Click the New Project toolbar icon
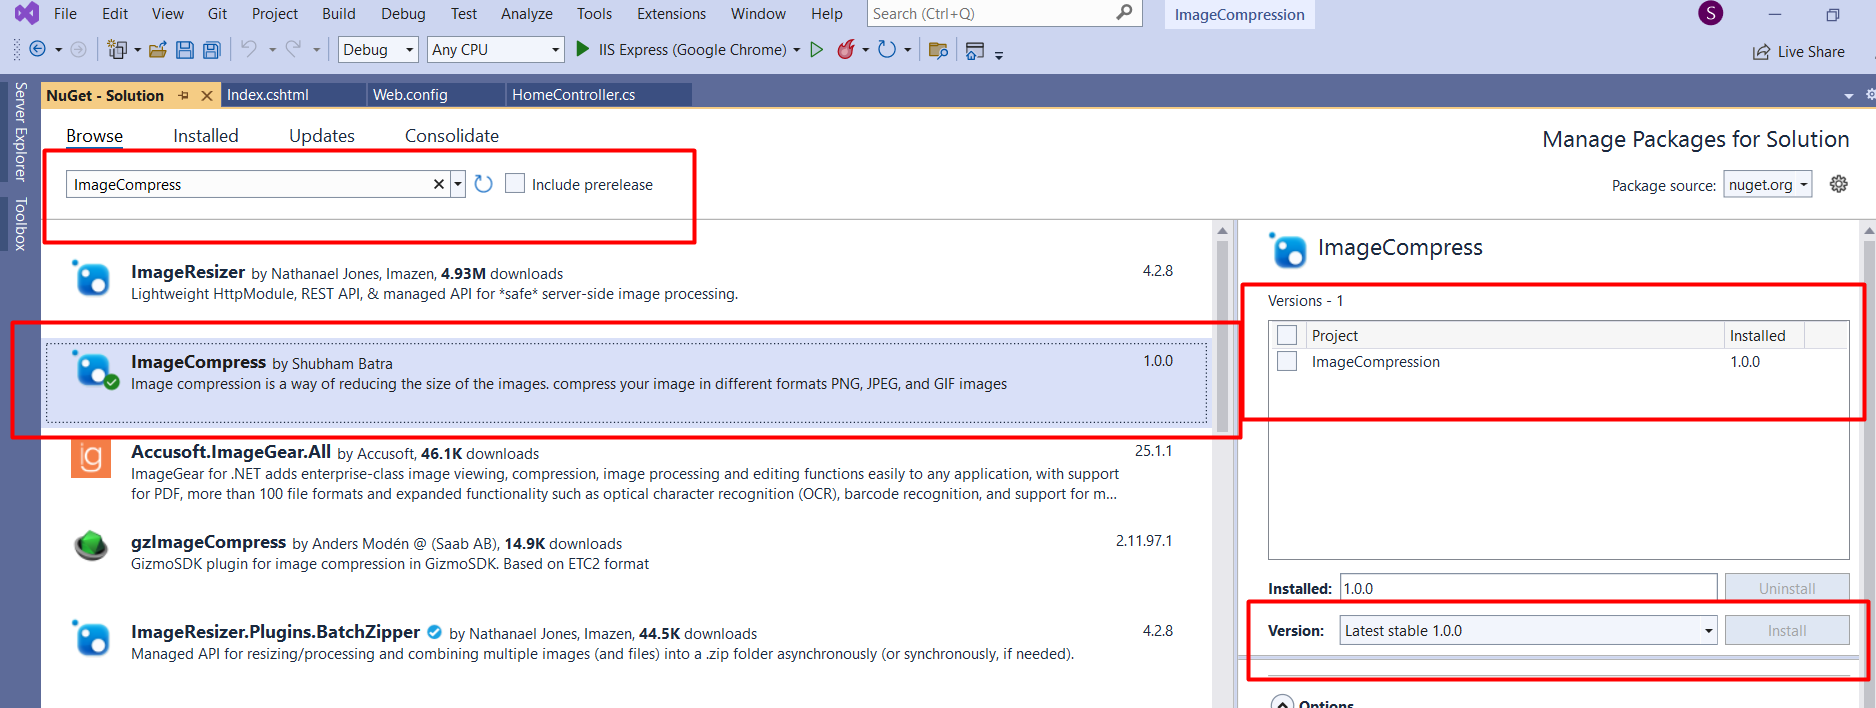Screen dimensions: 1876x708 (118, 49)
